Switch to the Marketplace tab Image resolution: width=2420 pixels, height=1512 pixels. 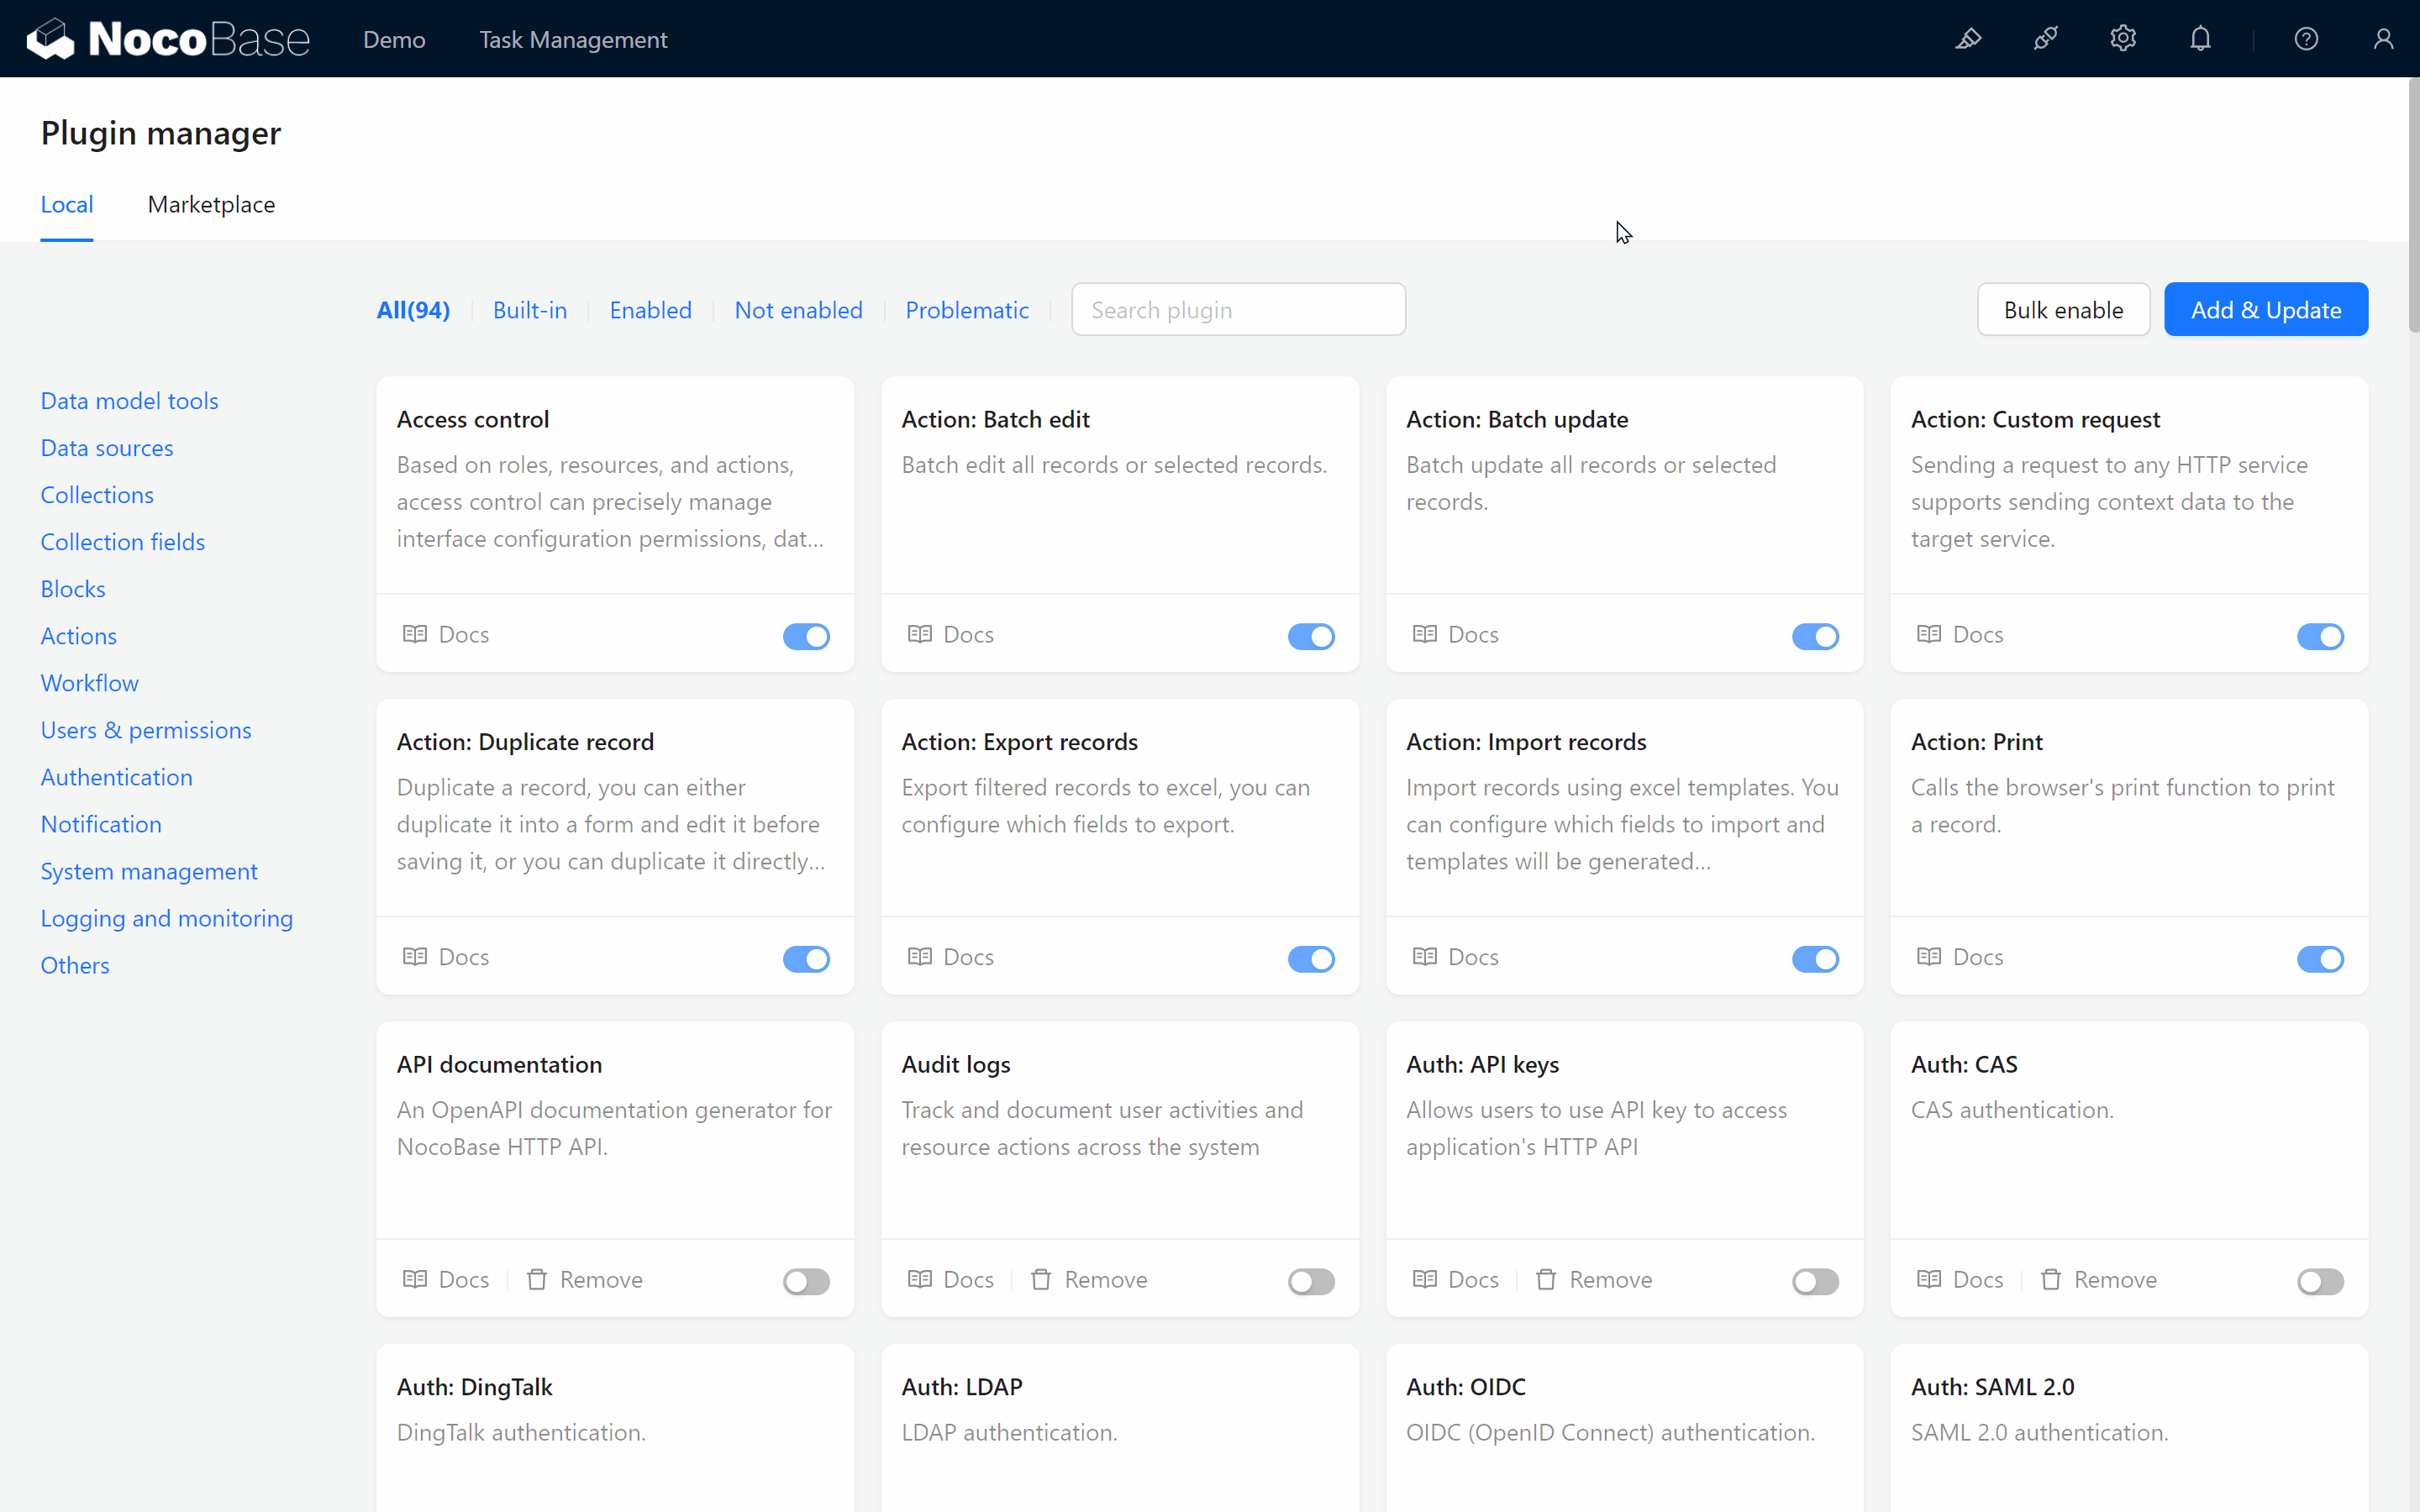211,204
